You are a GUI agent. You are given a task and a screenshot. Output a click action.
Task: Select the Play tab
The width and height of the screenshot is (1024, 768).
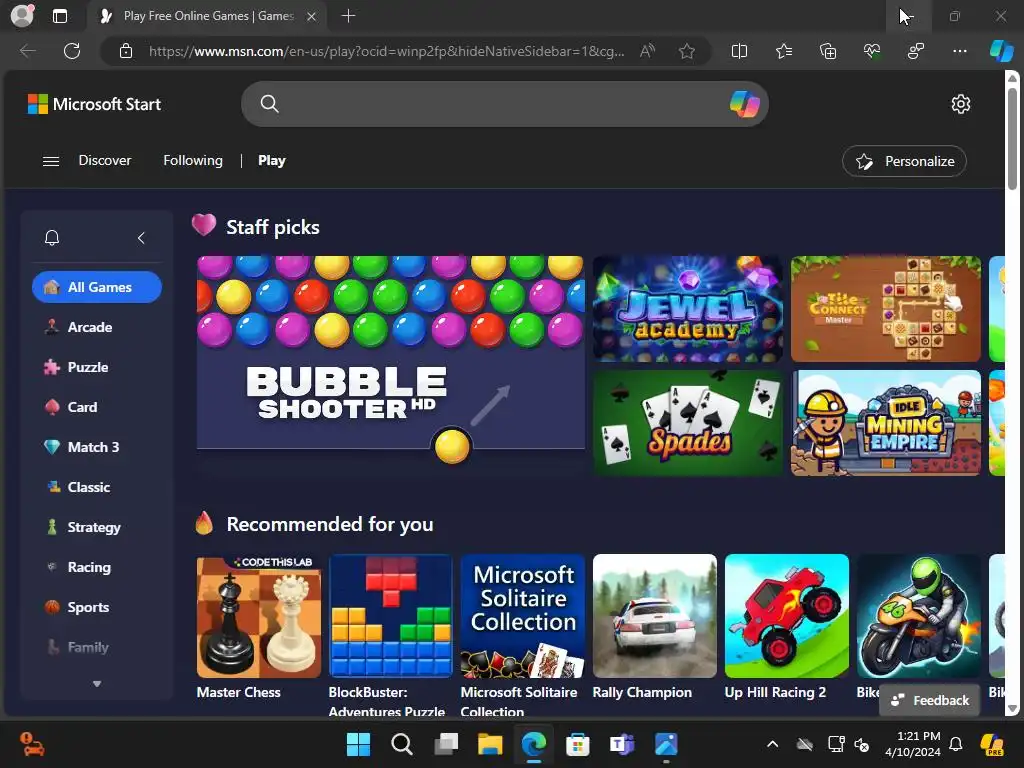(x=272, y=161)
